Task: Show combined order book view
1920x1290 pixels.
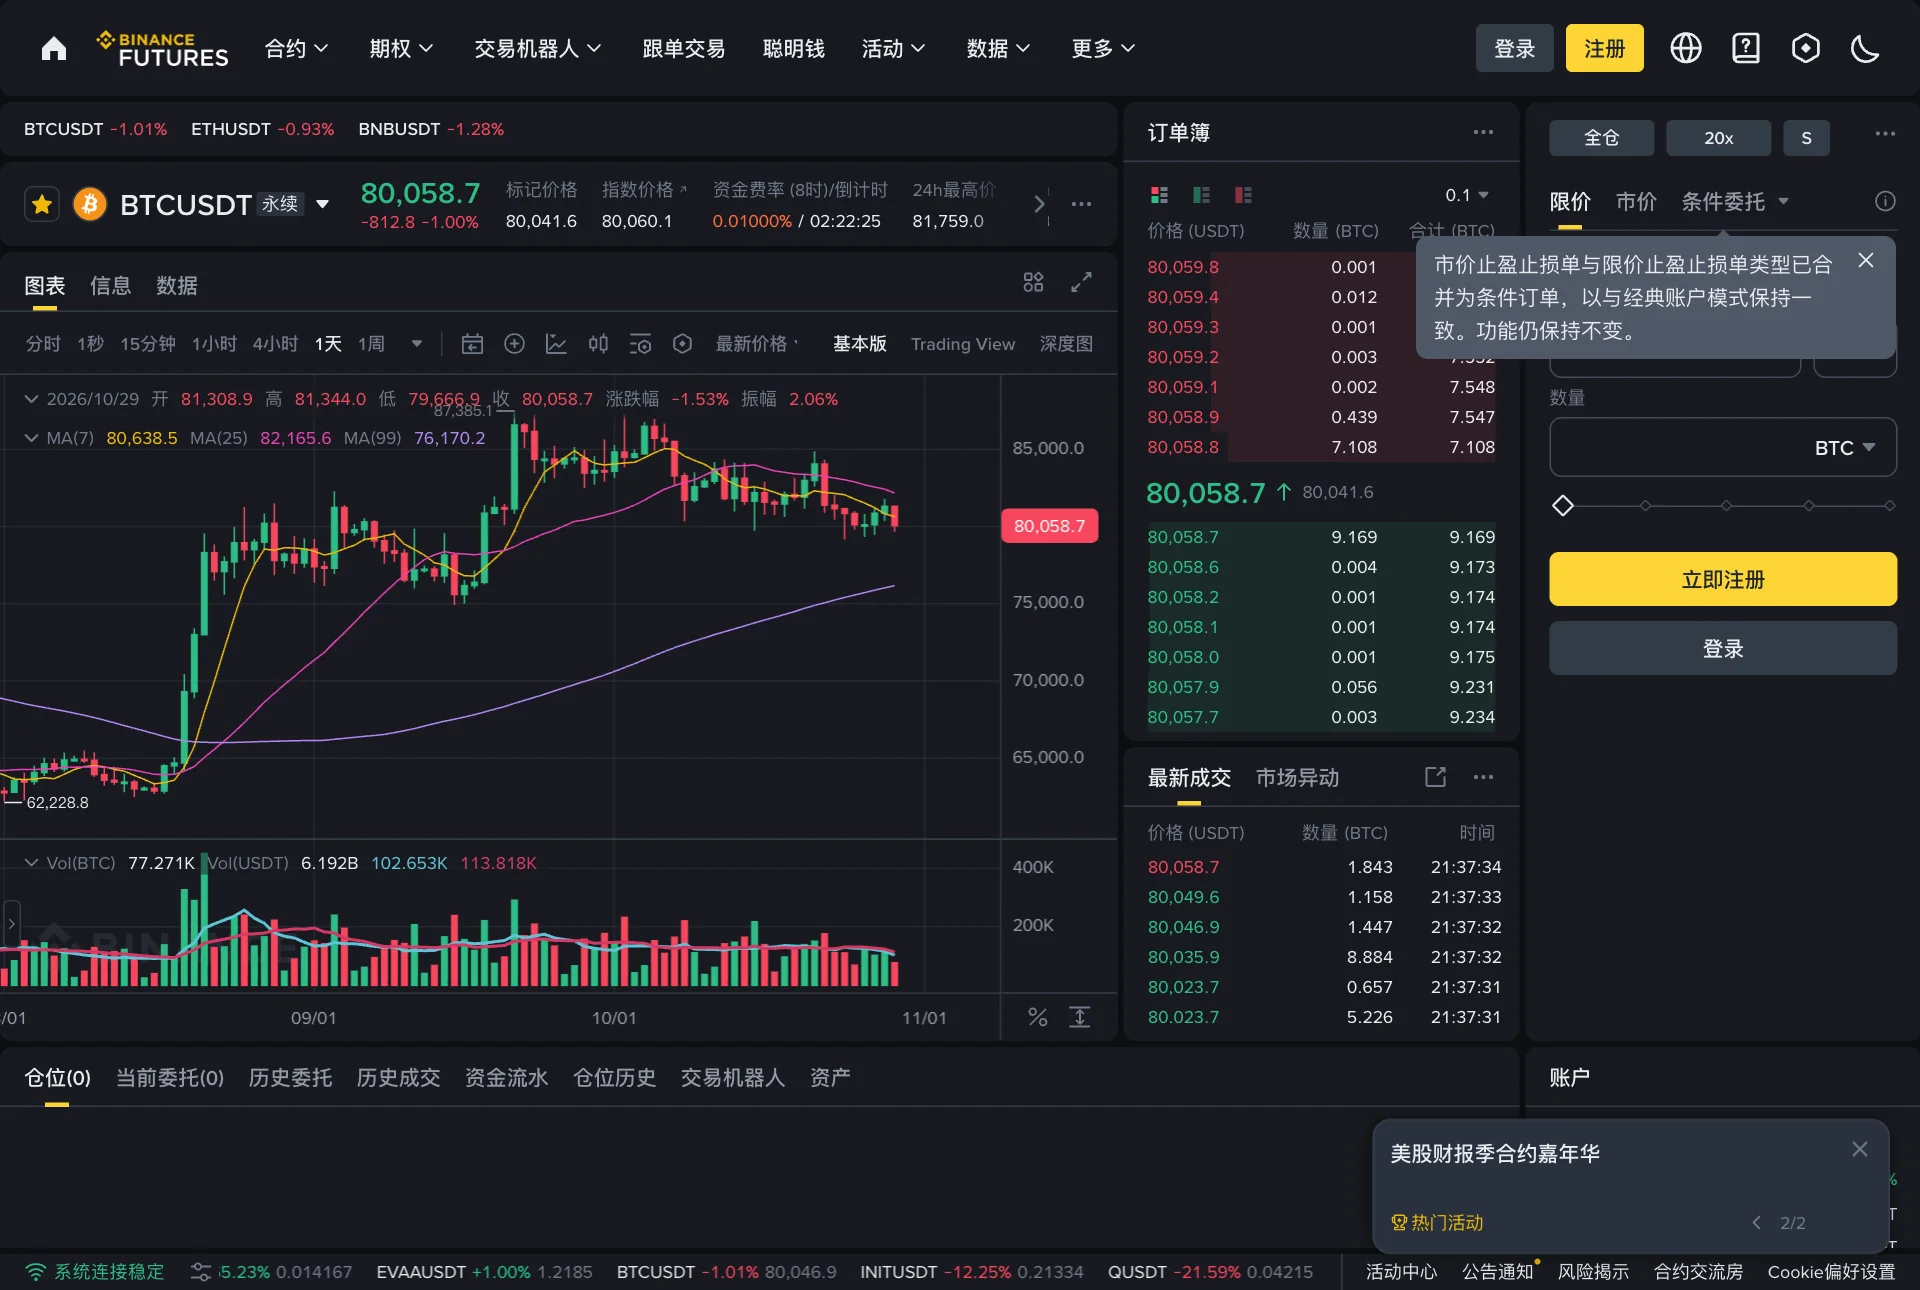Action: (1160, 195)
